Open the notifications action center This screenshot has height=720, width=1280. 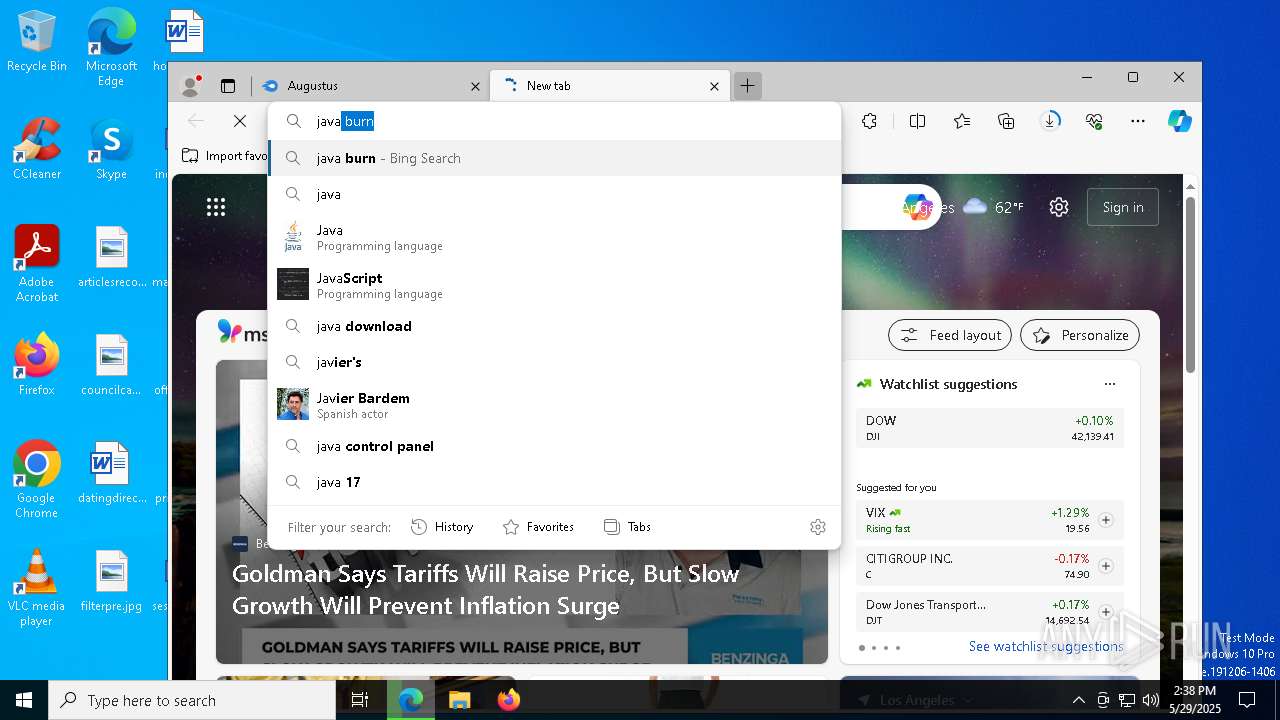point(1247,700)
